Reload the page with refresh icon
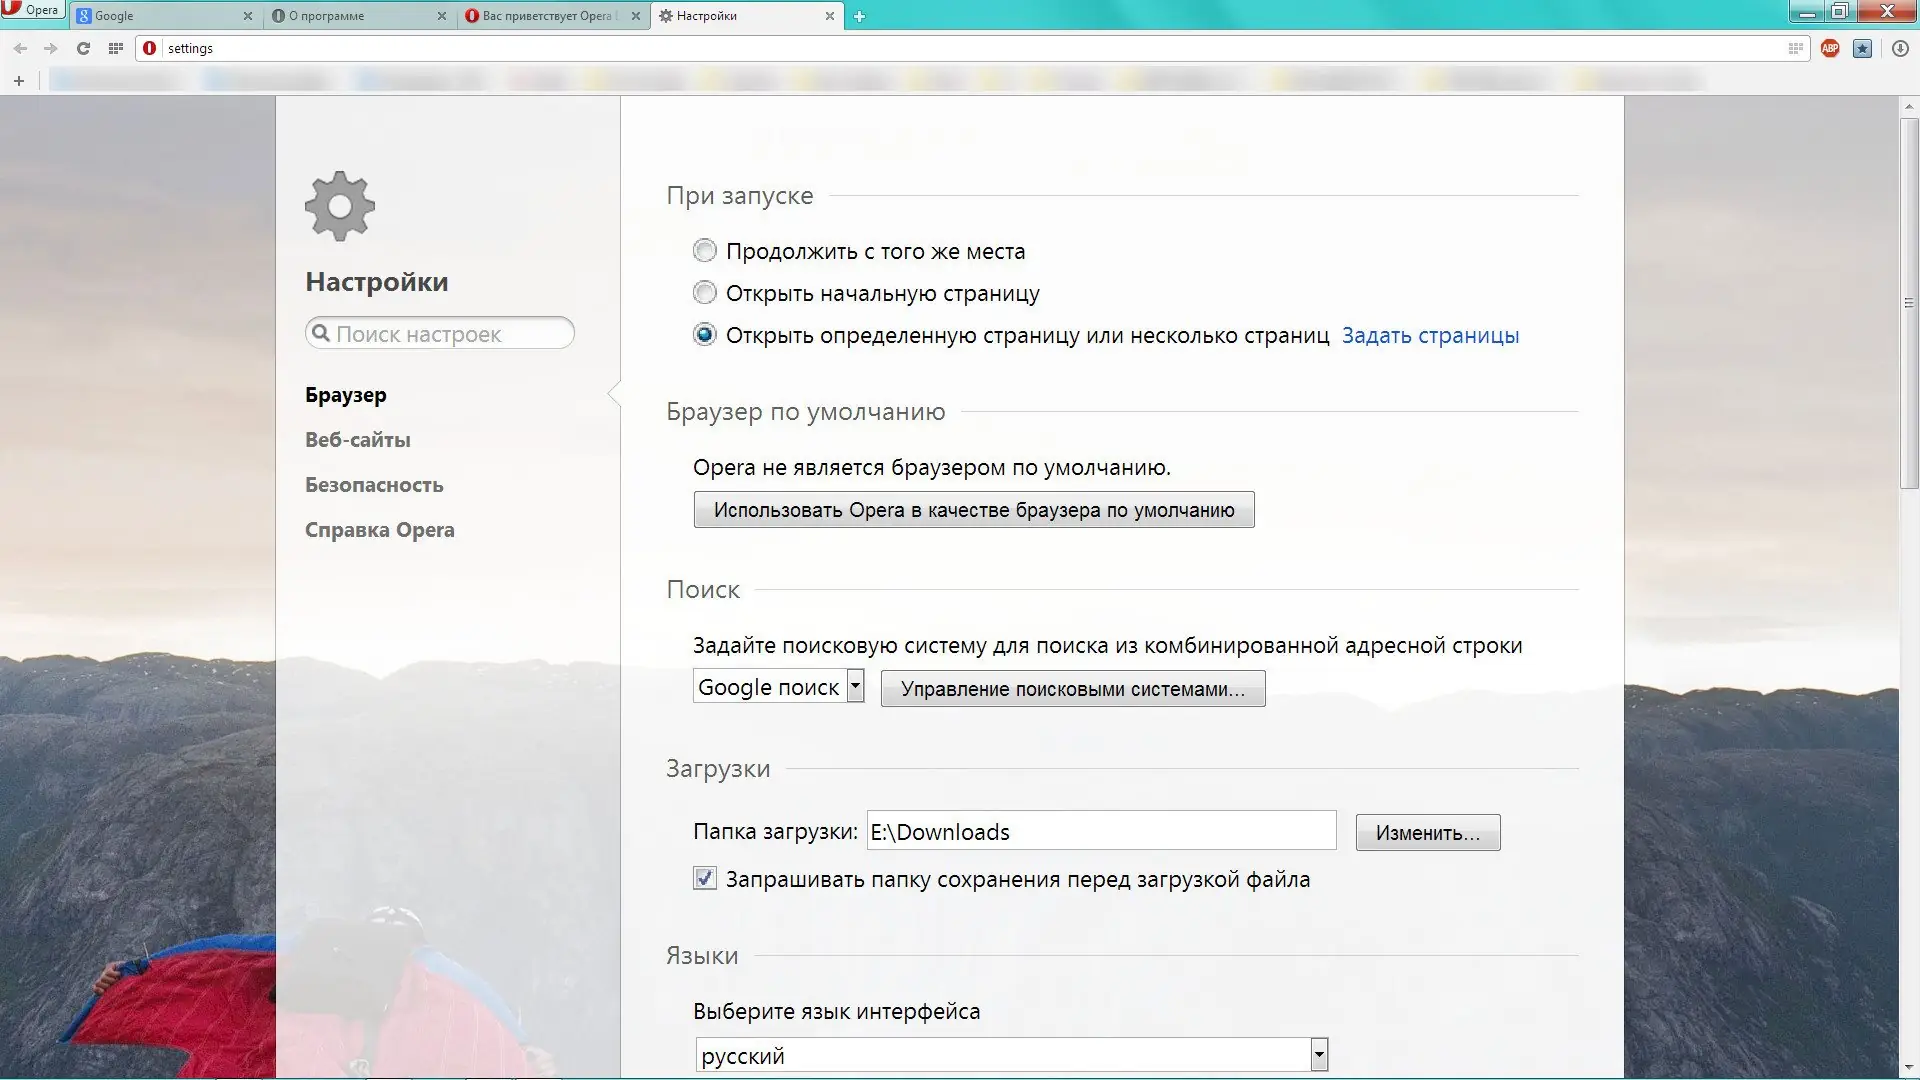 [x=83, y=48]
